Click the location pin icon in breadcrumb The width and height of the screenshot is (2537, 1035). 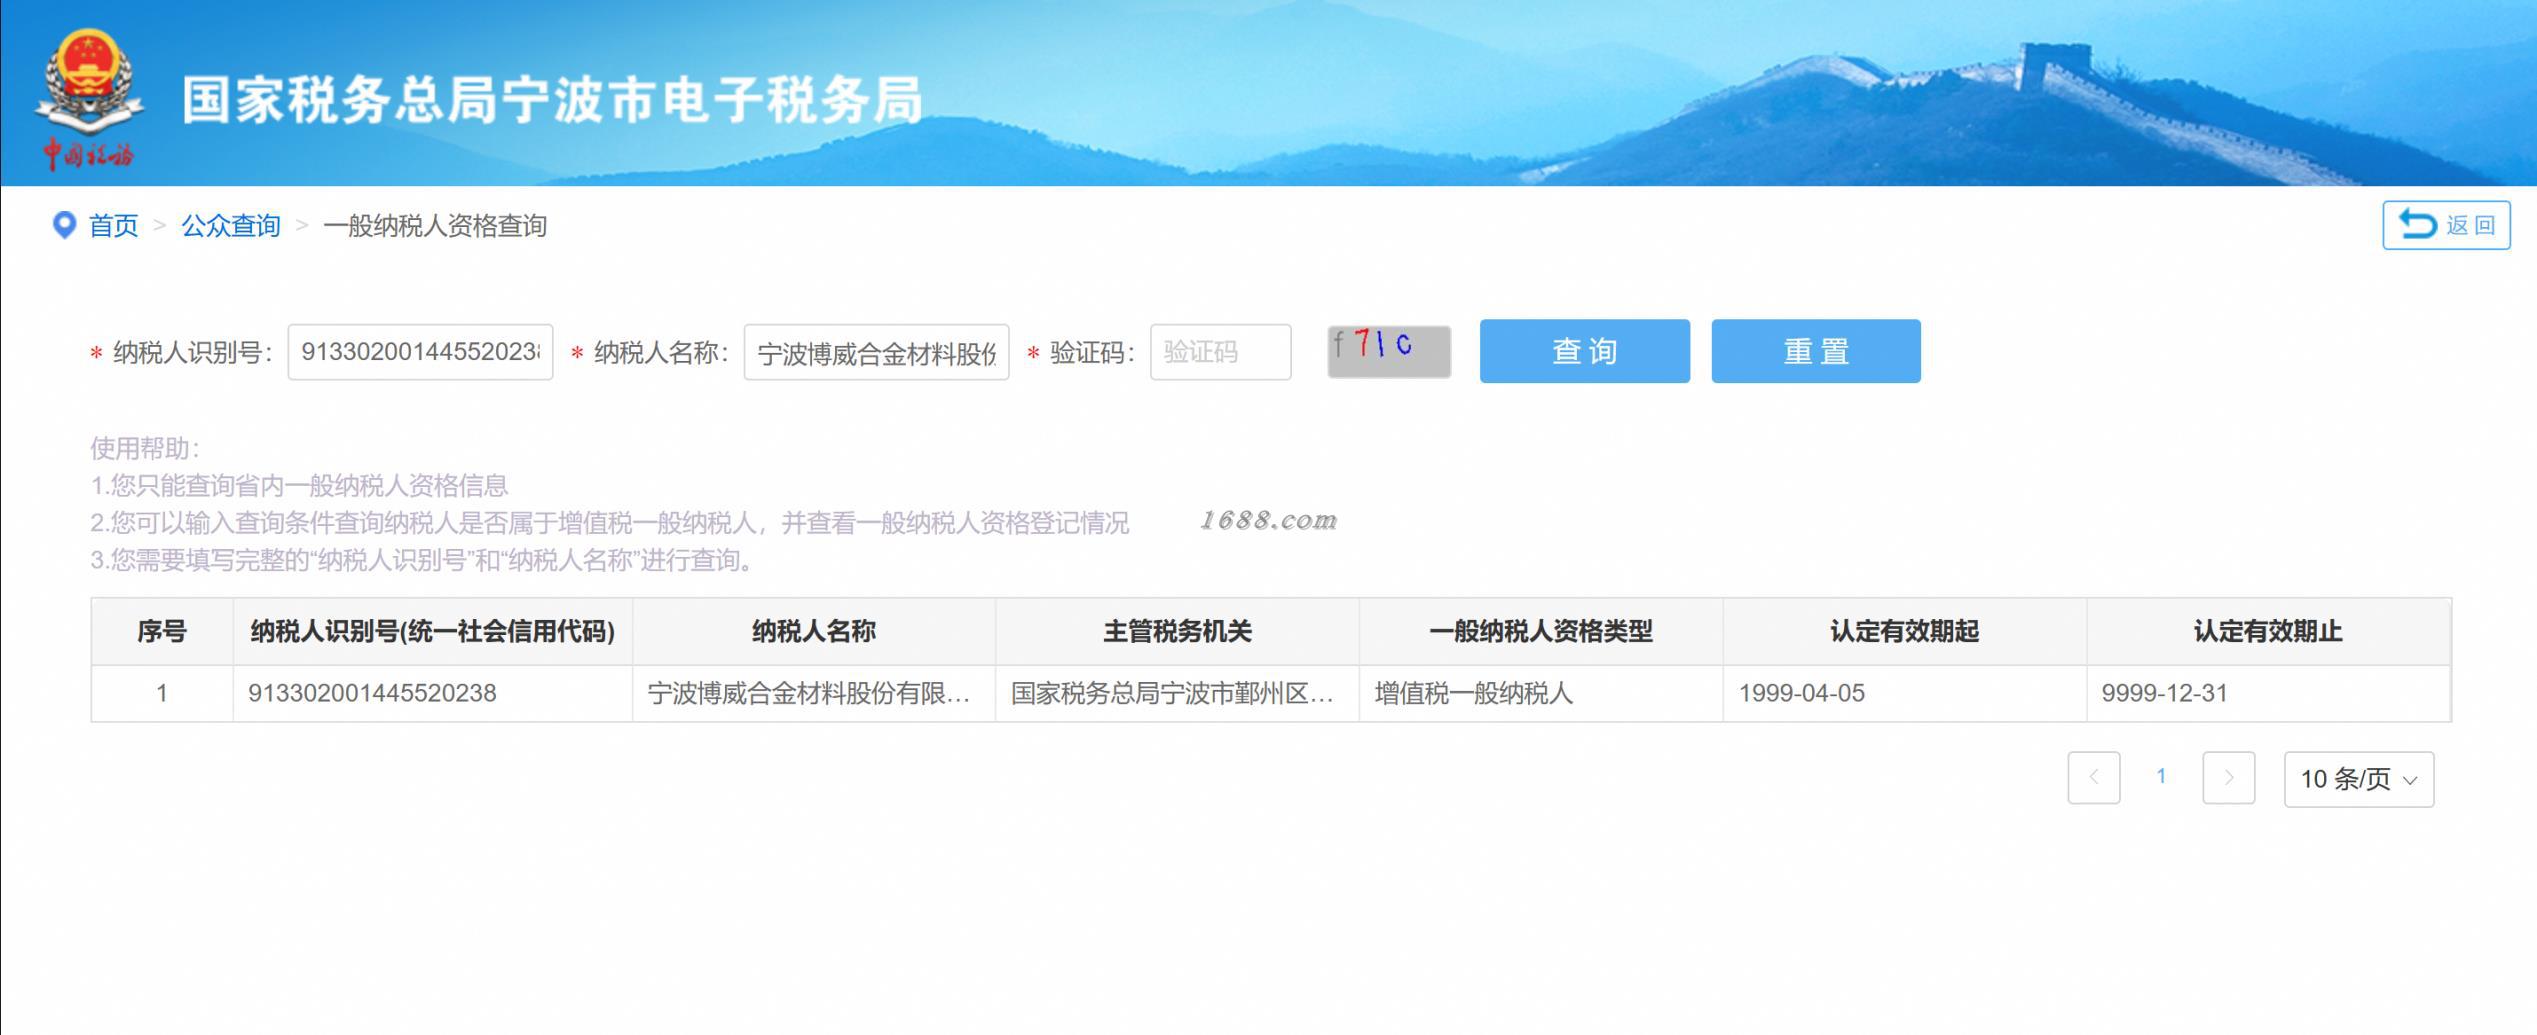pos(64,226)
